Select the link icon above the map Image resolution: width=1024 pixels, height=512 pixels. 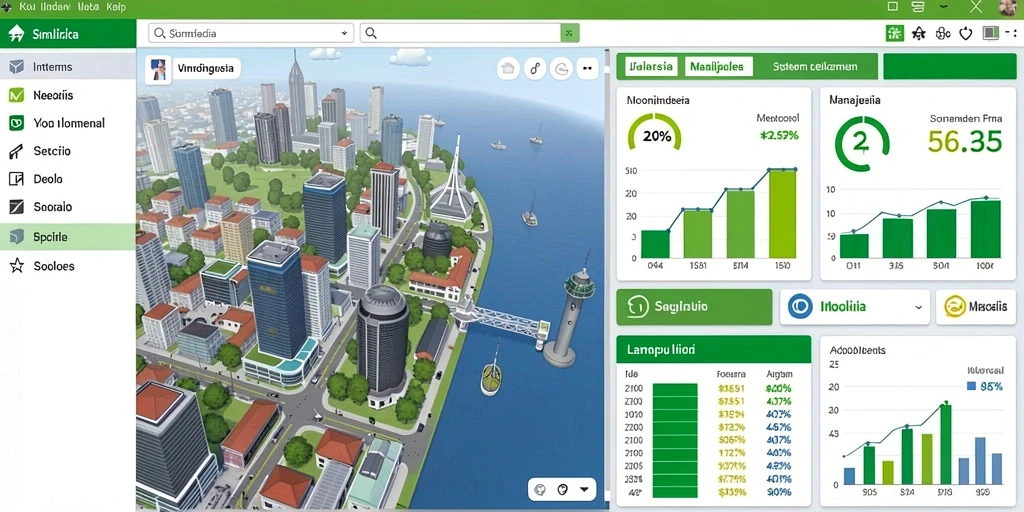[x=535, y=68]
